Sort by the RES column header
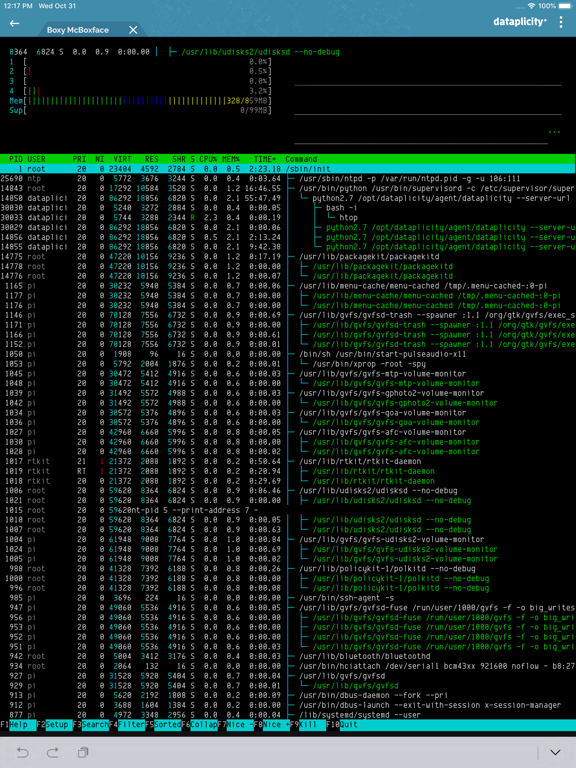The height and width of the screenshot is (768, 576). pos(152,159)
